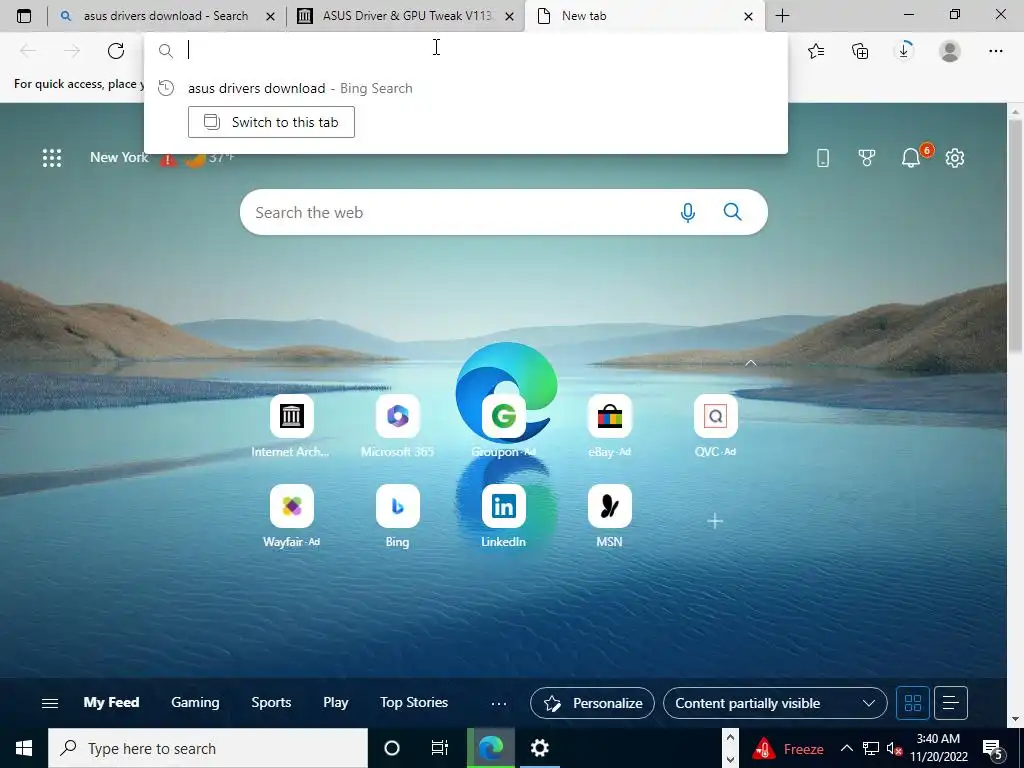Start voice search with microphone icon
This screenshot has height=768, width=1024.
click(688, 212)
